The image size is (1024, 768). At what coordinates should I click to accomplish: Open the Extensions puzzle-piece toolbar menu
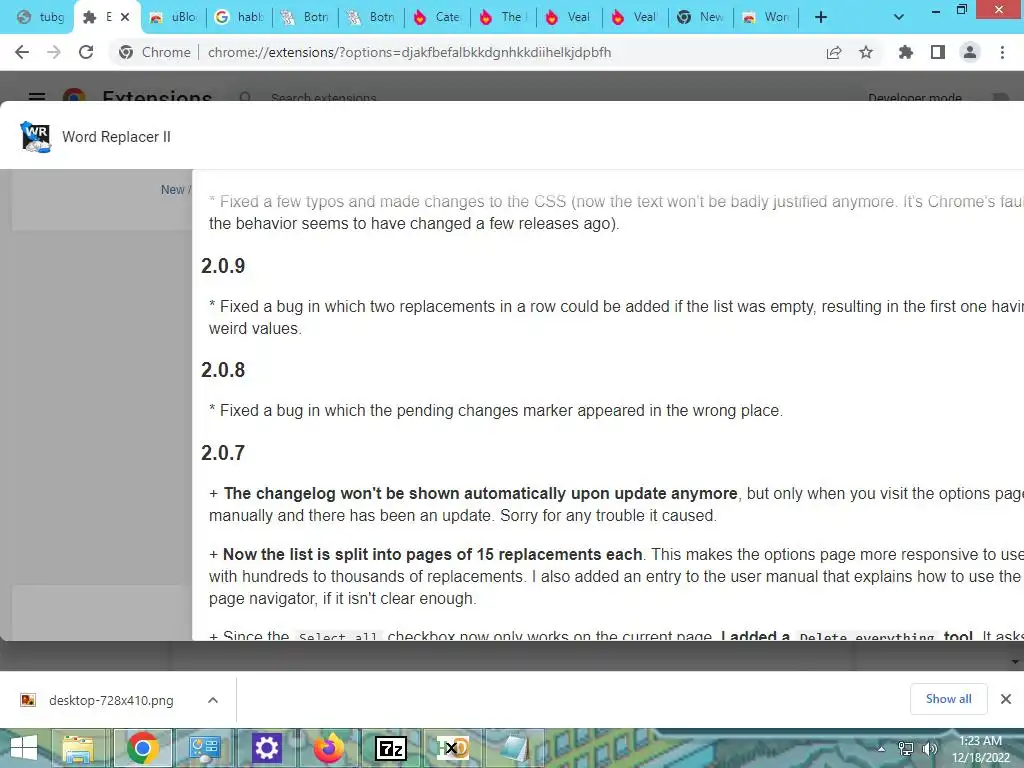click(905, 52)
